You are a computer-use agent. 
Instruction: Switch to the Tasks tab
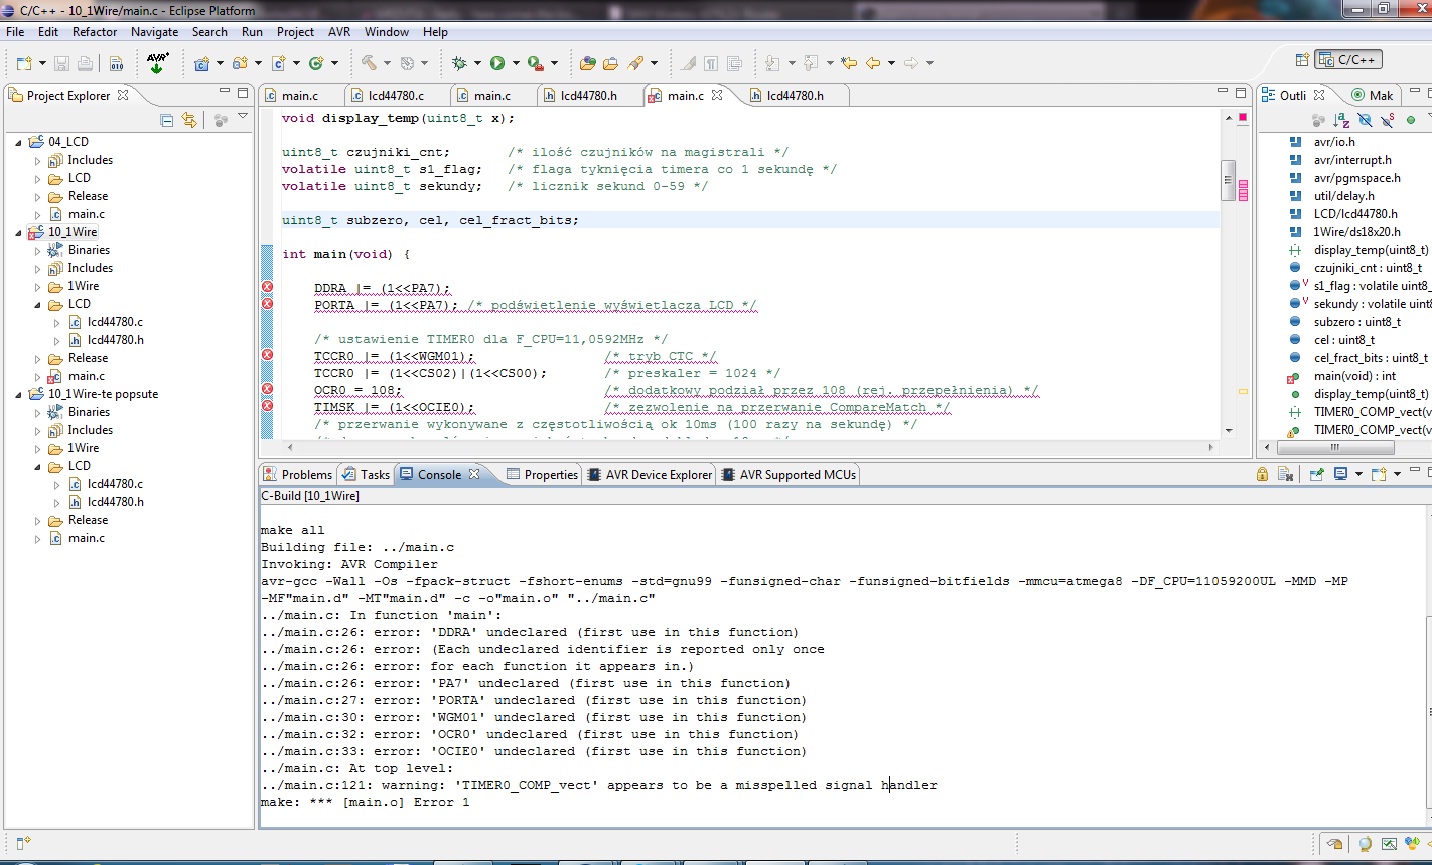point(366,474)
